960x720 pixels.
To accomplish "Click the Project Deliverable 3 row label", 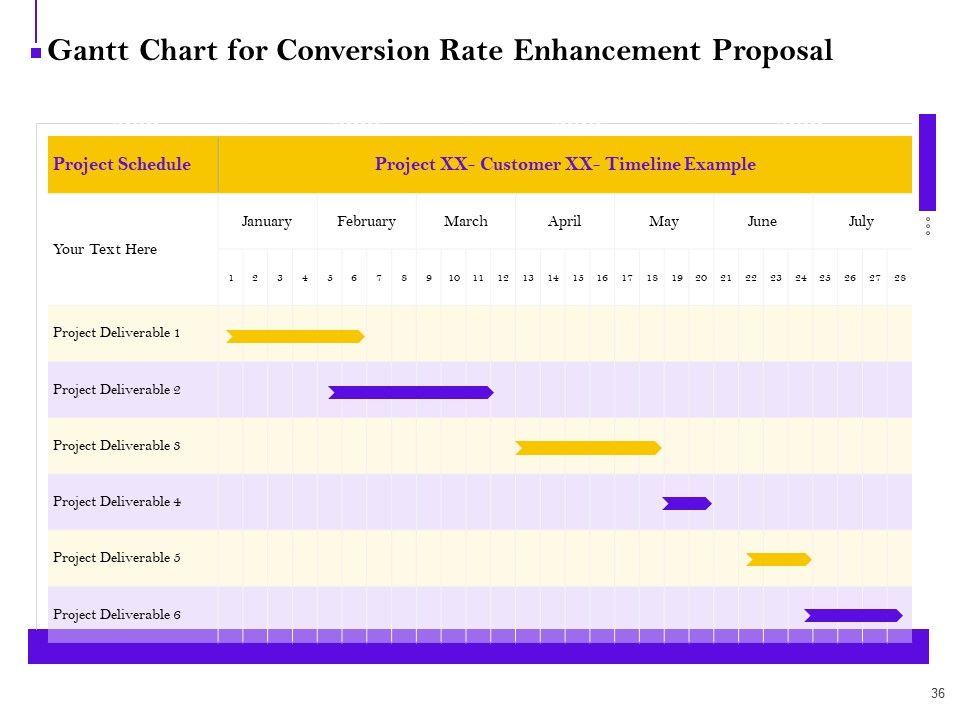I will (116, 446).
